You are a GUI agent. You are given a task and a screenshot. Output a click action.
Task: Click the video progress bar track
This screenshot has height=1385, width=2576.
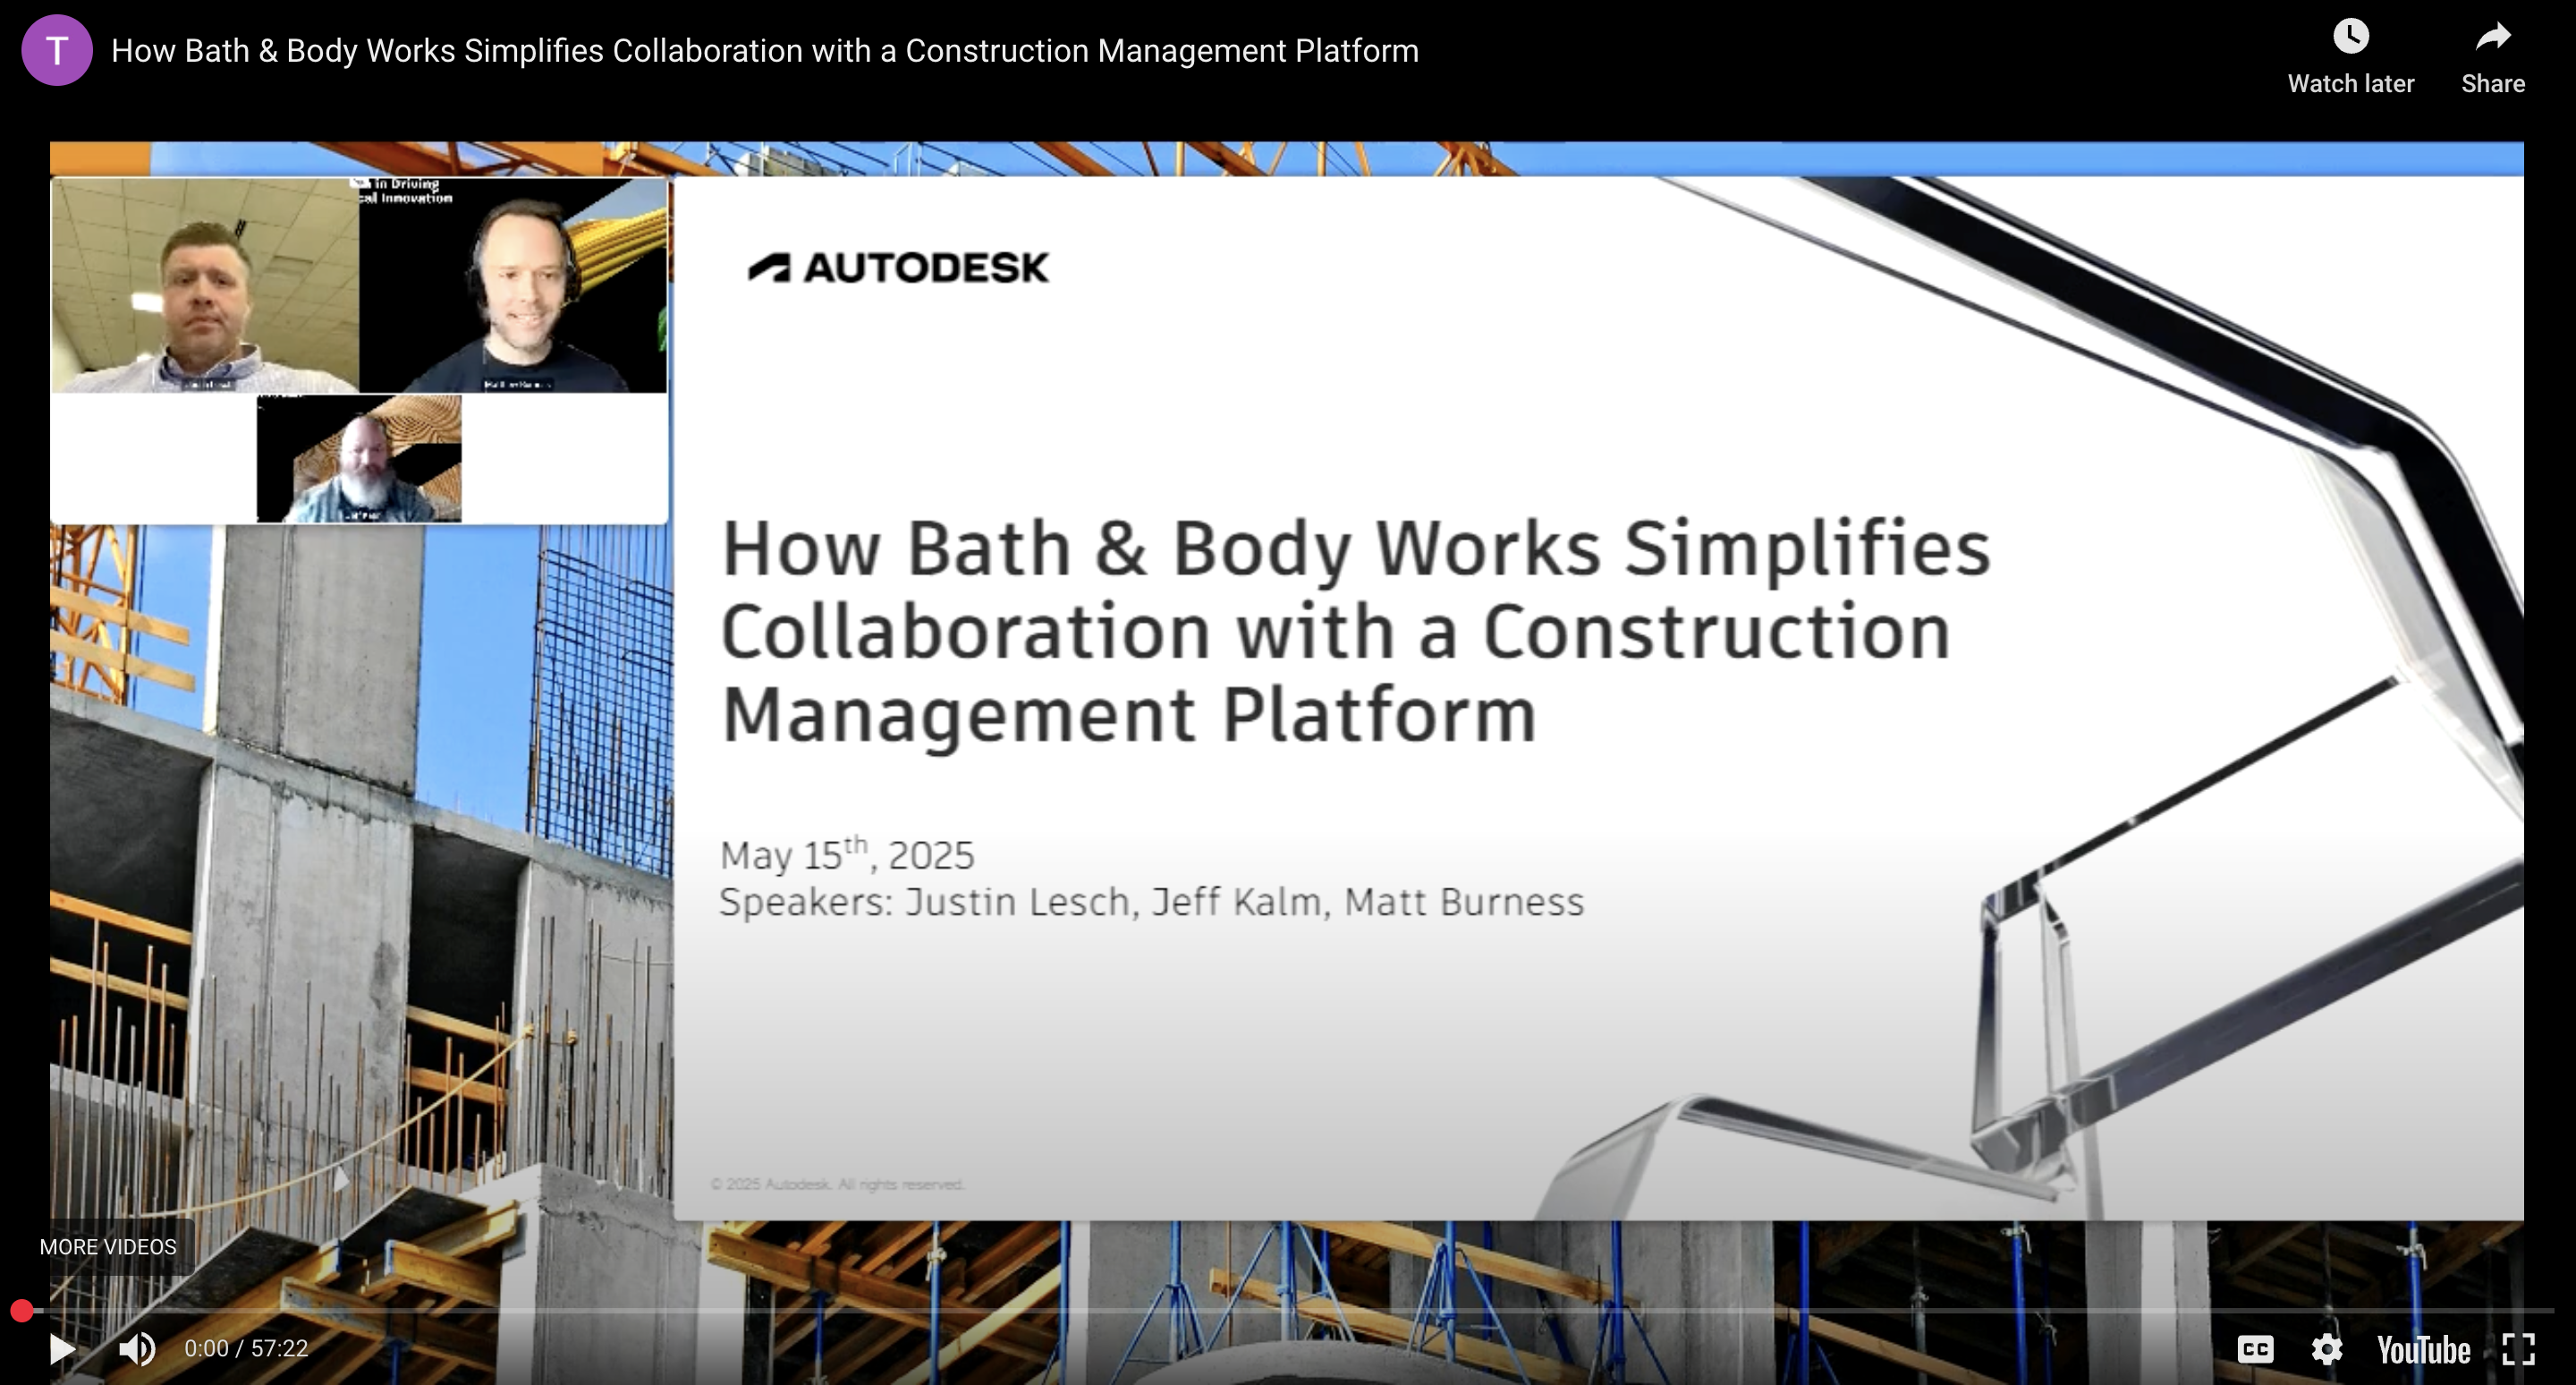1288,1310
